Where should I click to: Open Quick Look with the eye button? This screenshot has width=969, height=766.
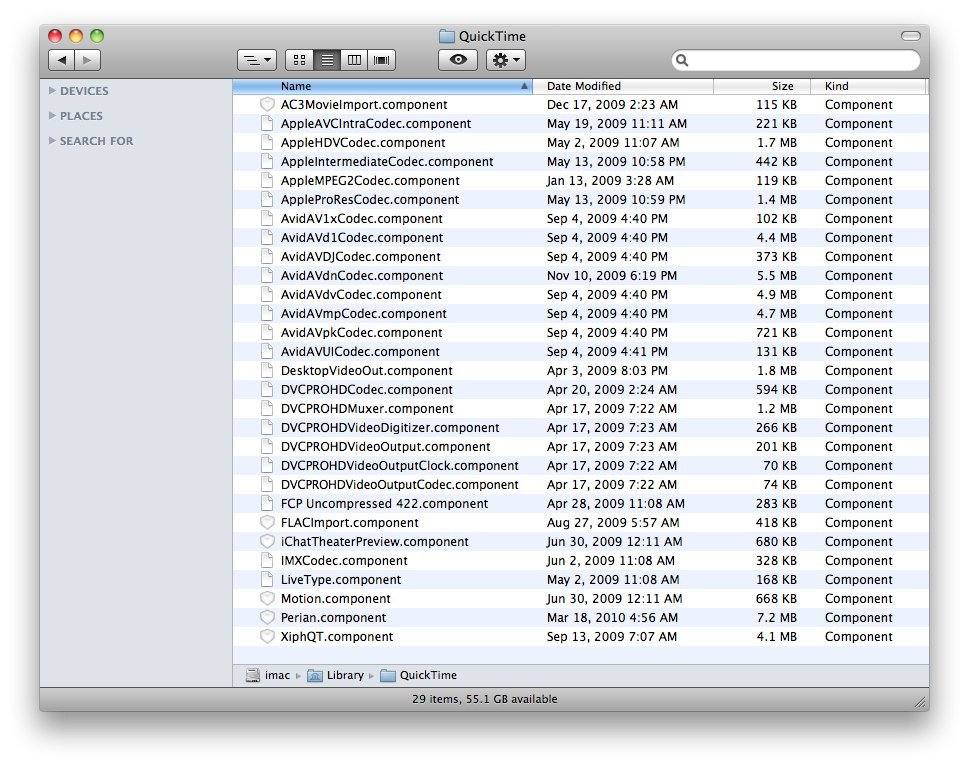pos(458,60)
